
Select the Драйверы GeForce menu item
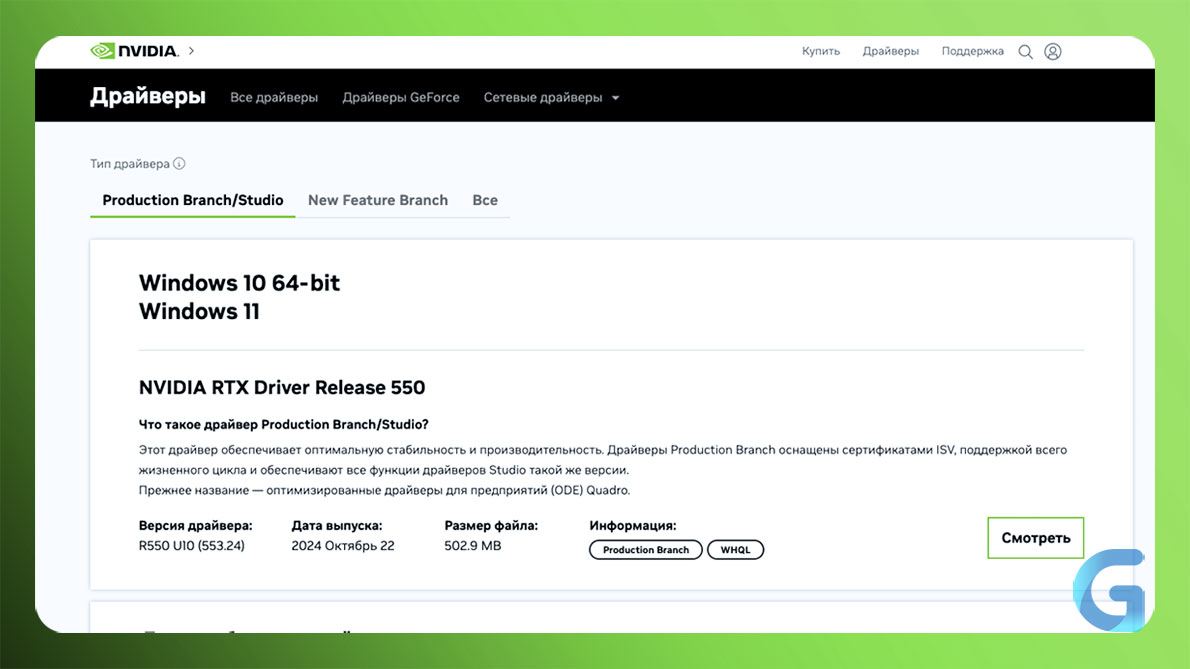(x=401, y=97)
